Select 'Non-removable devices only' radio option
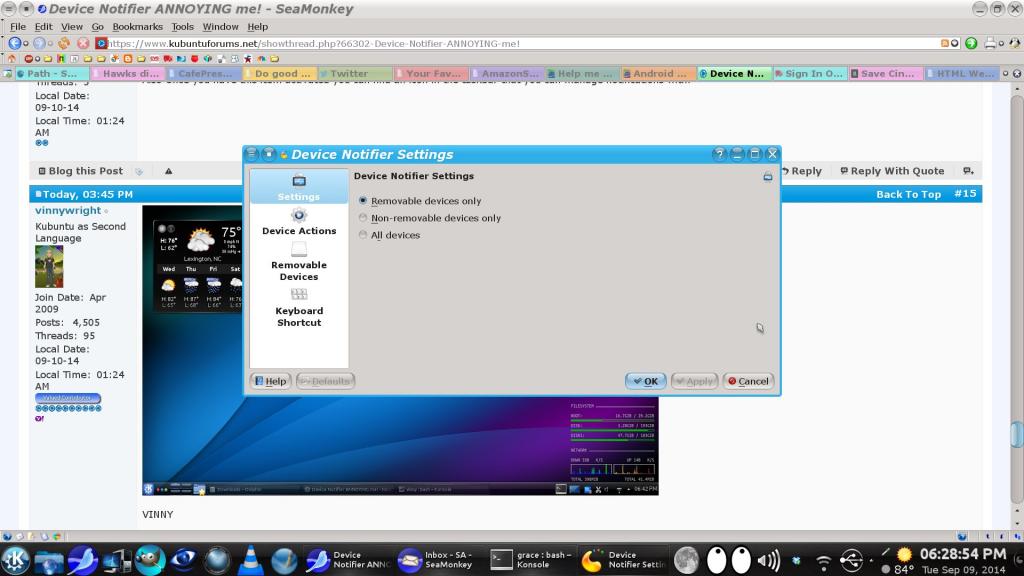Viewport: 1024px width, 576px height. click(x=363, y=218)
